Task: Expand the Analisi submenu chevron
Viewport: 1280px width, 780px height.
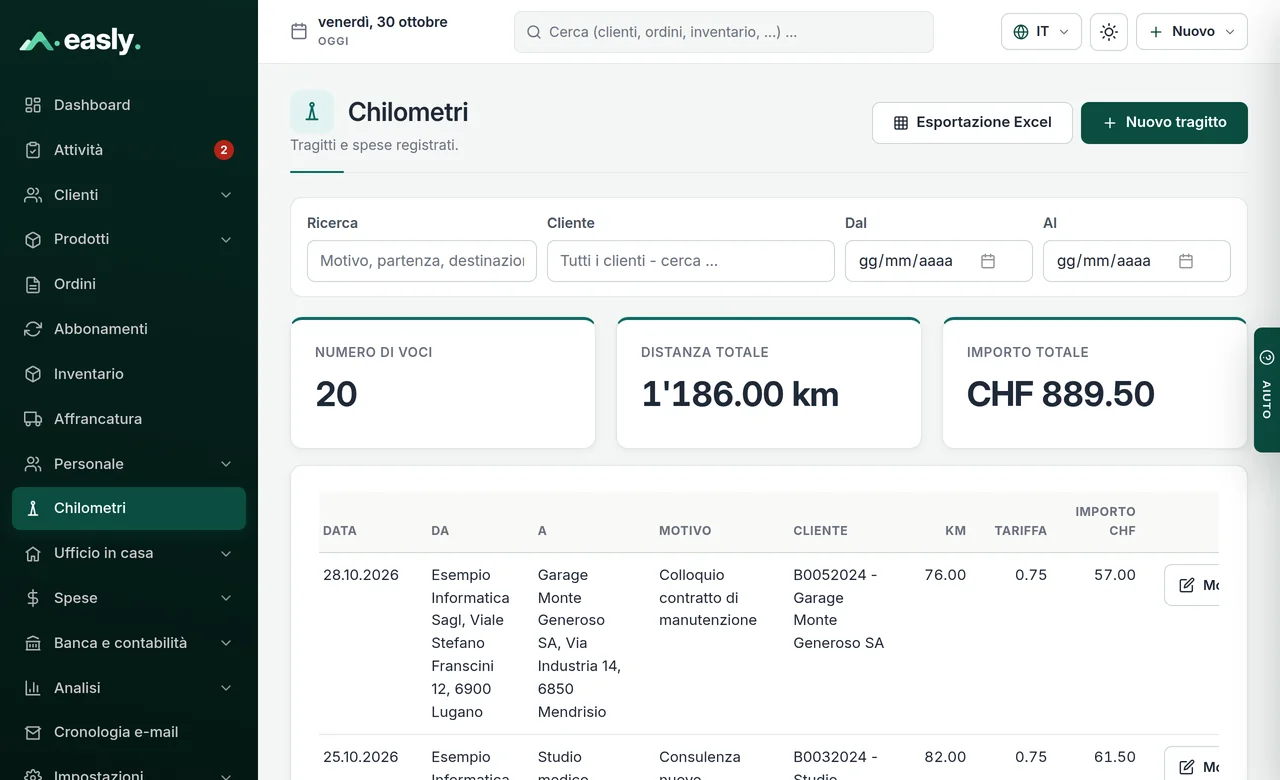Action: point(226,688)
